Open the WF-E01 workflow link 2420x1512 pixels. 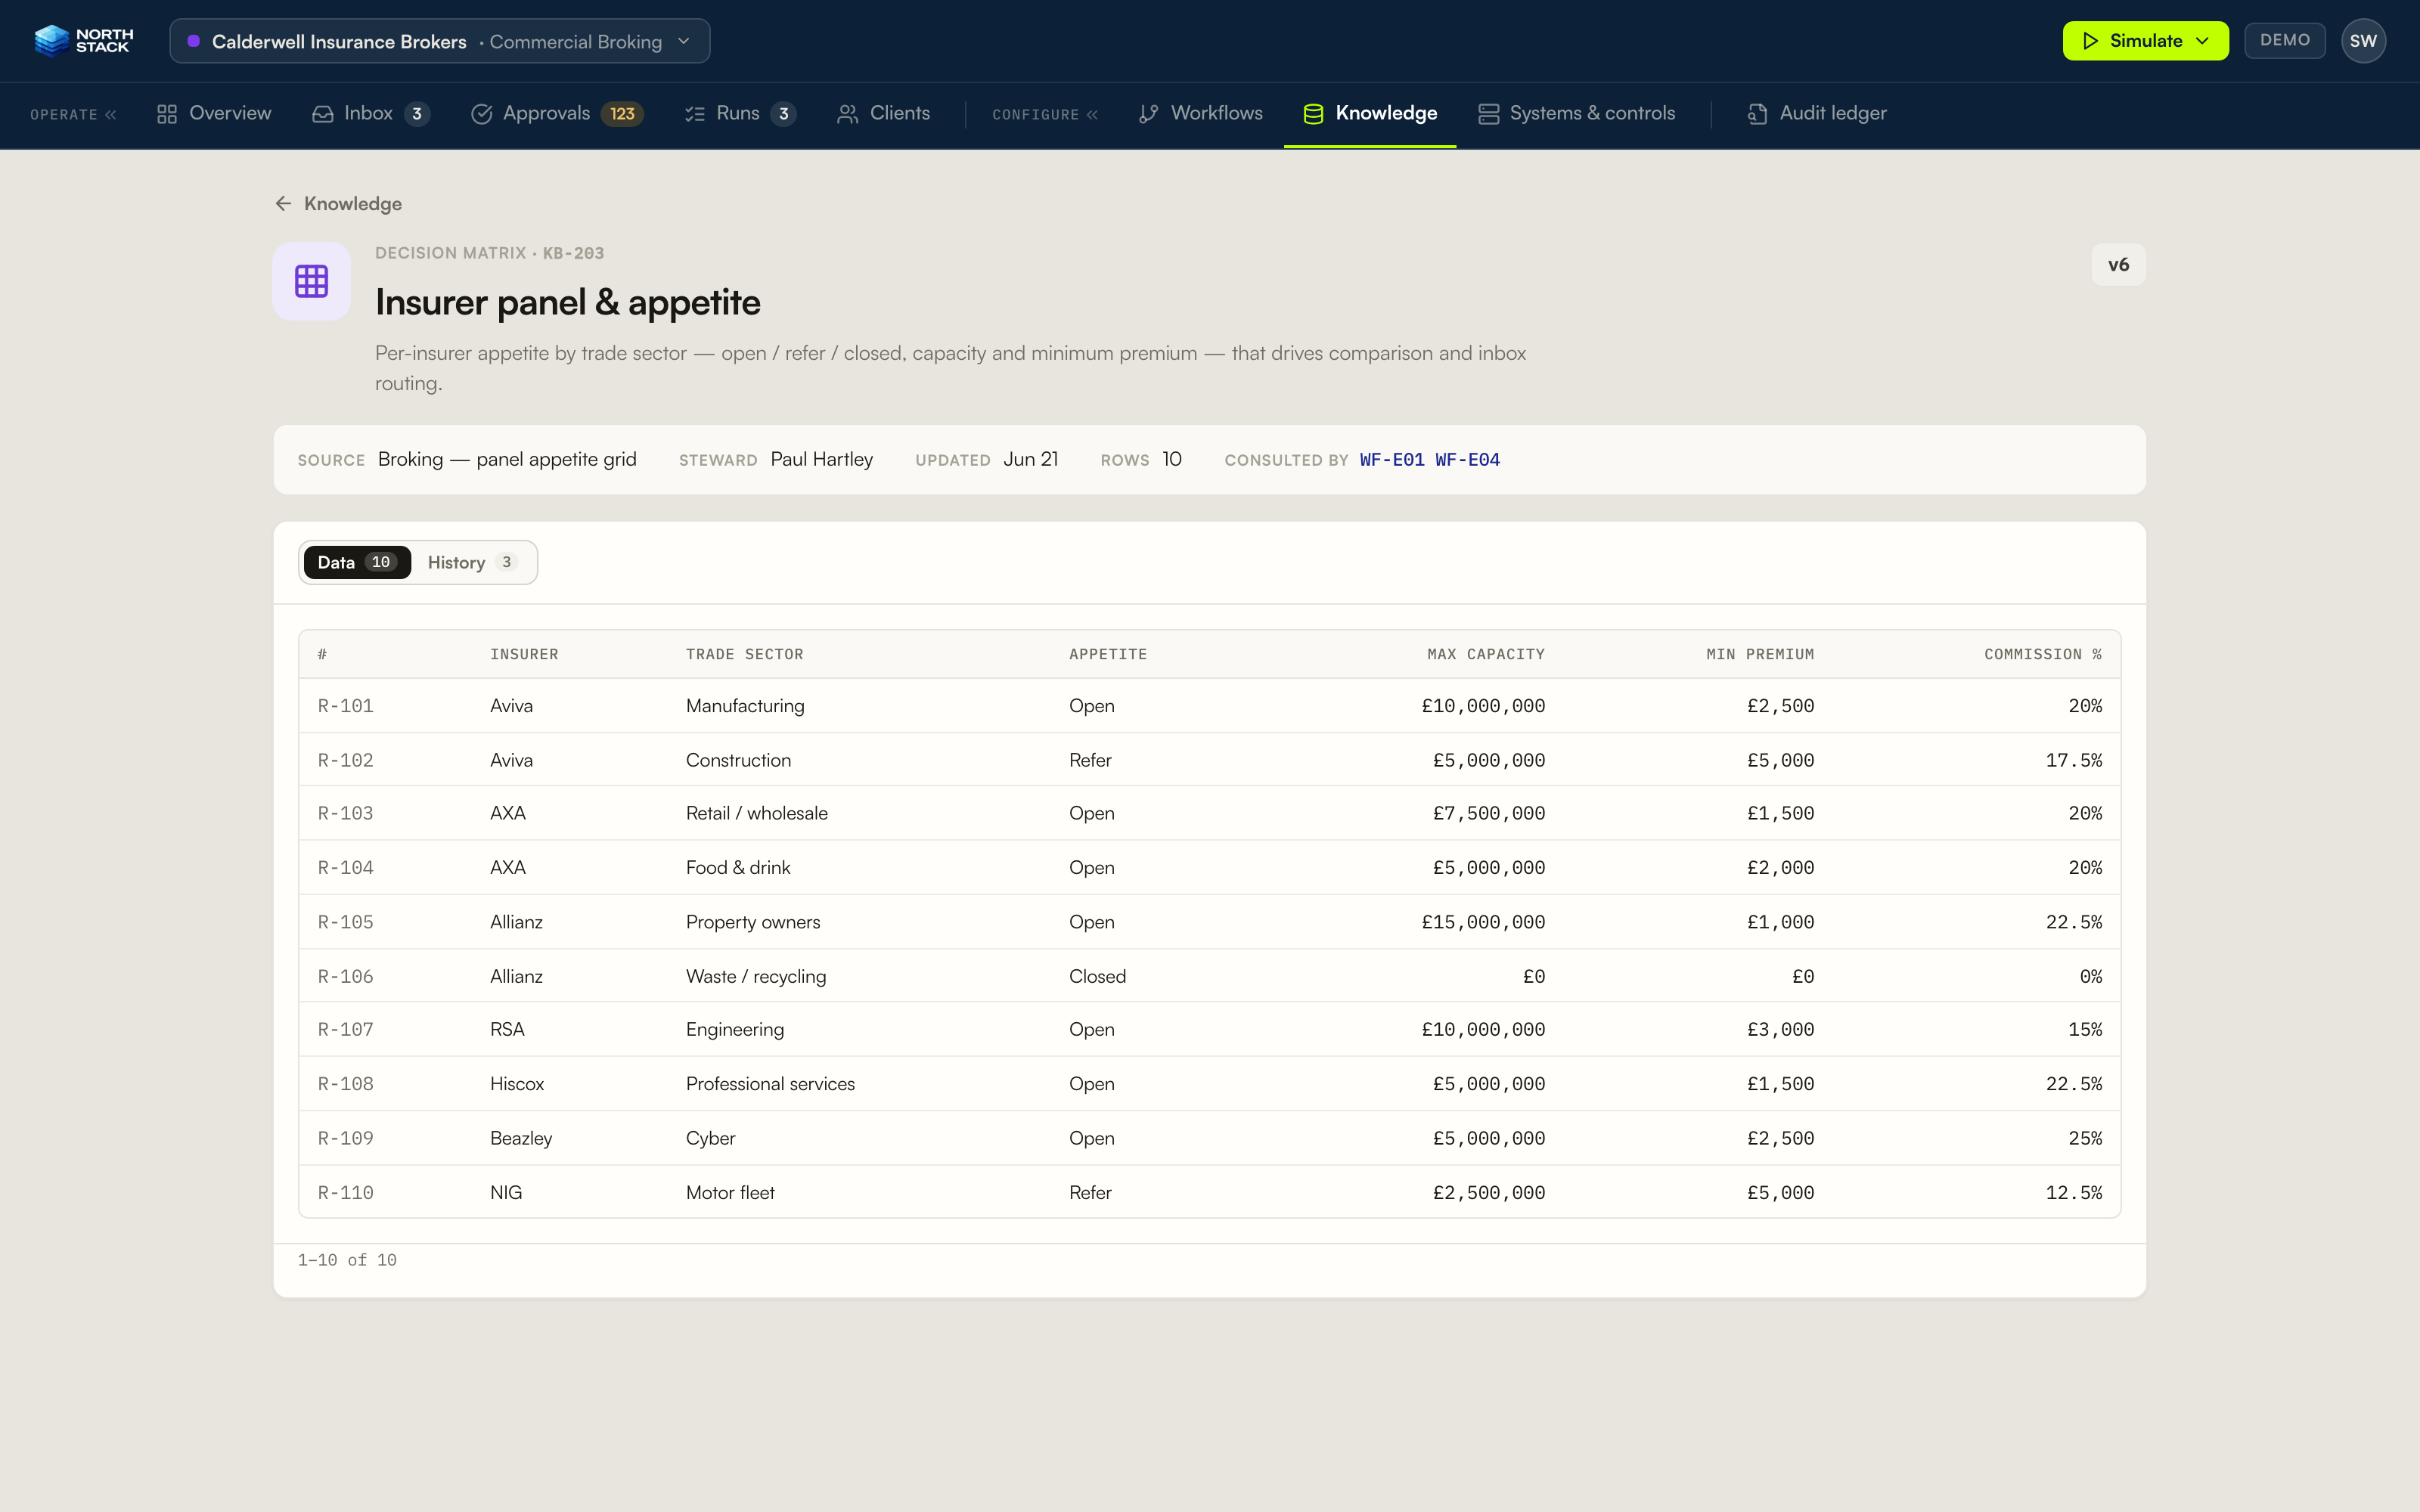pyautogui.click(x=1392, y=460)
